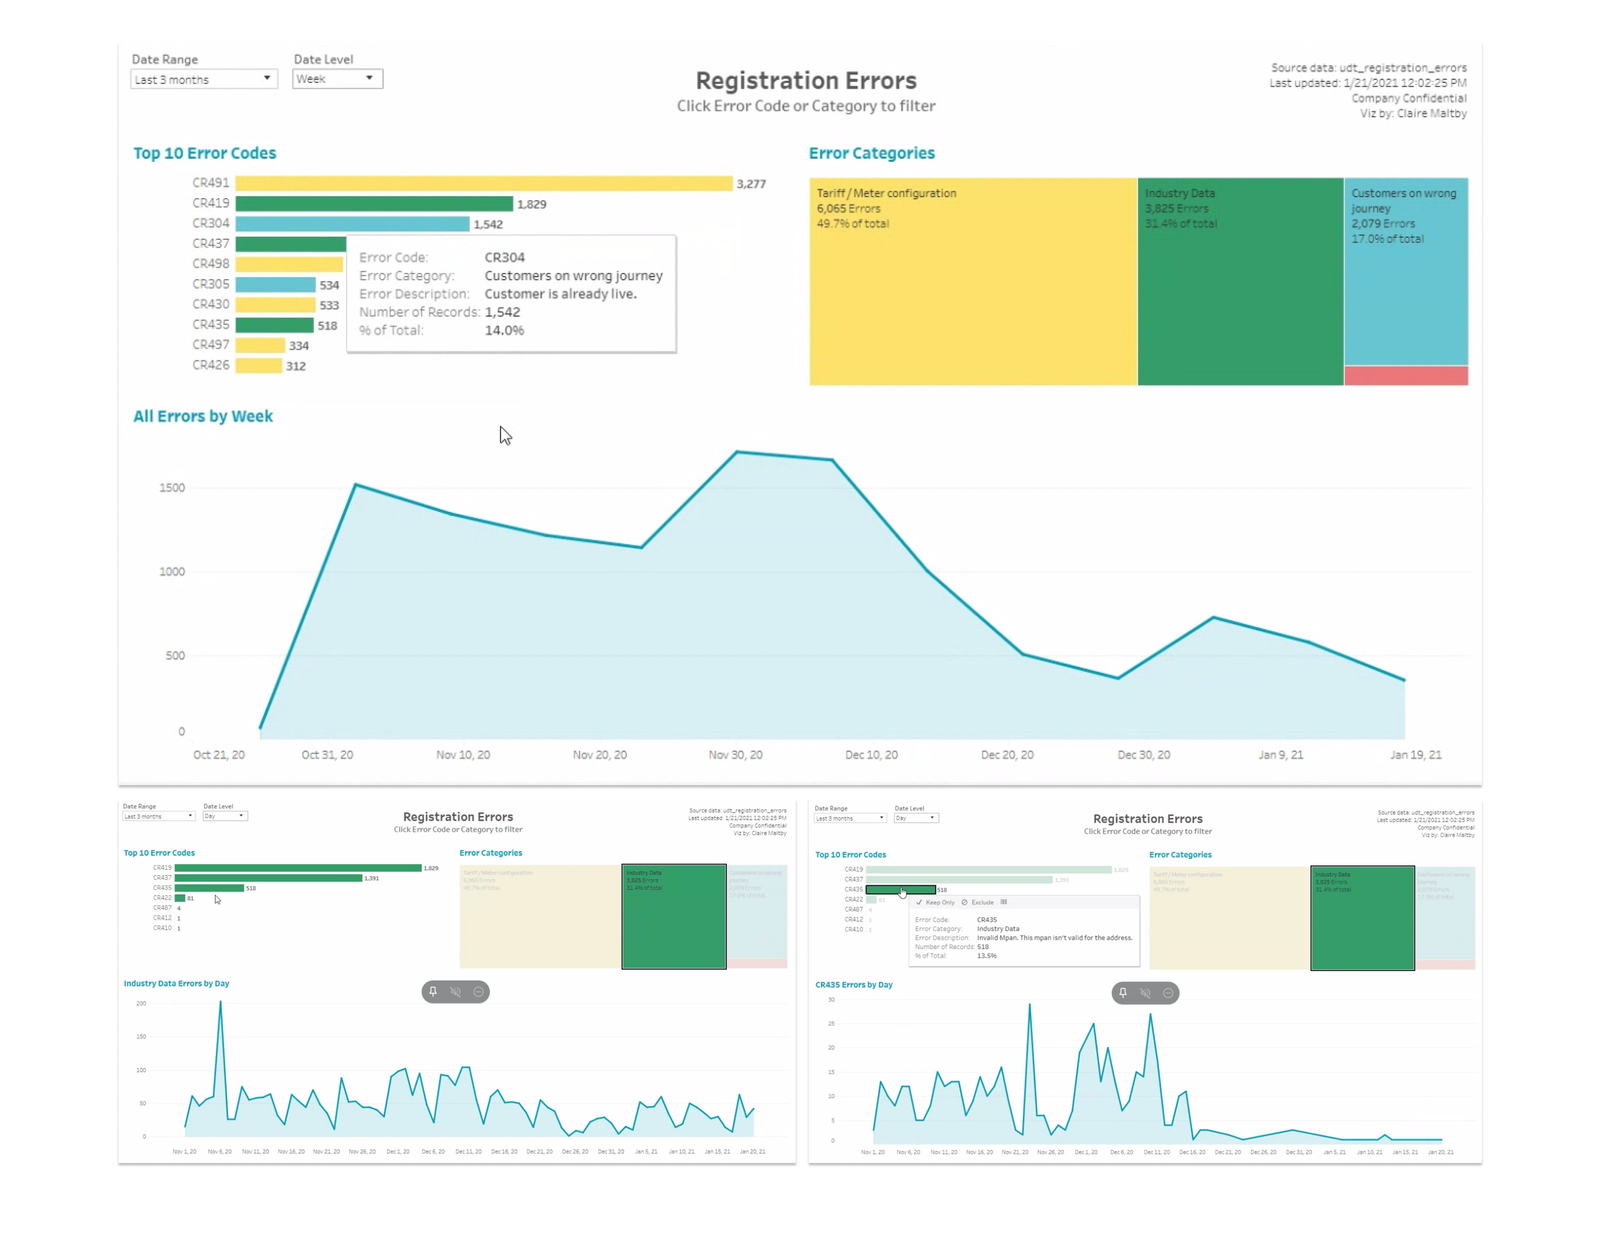Click the CR437 error code label in main dashboard

(211, 244)
